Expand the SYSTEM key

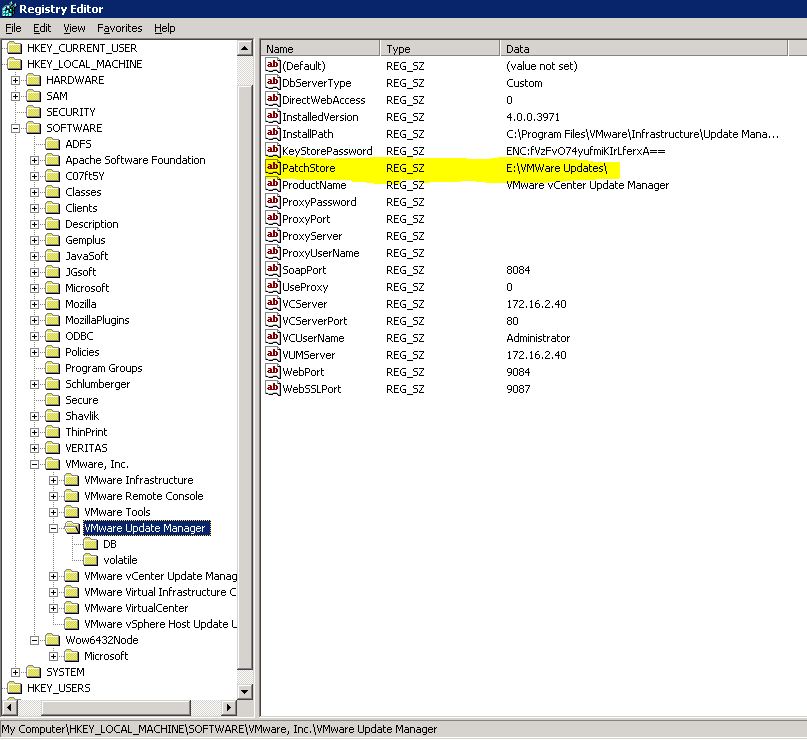click(x=15, y=673)
